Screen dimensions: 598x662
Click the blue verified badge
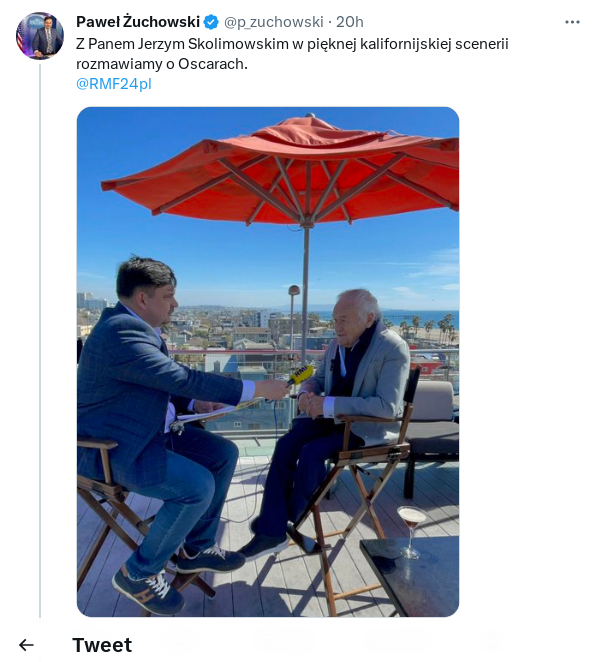[211, 22]
